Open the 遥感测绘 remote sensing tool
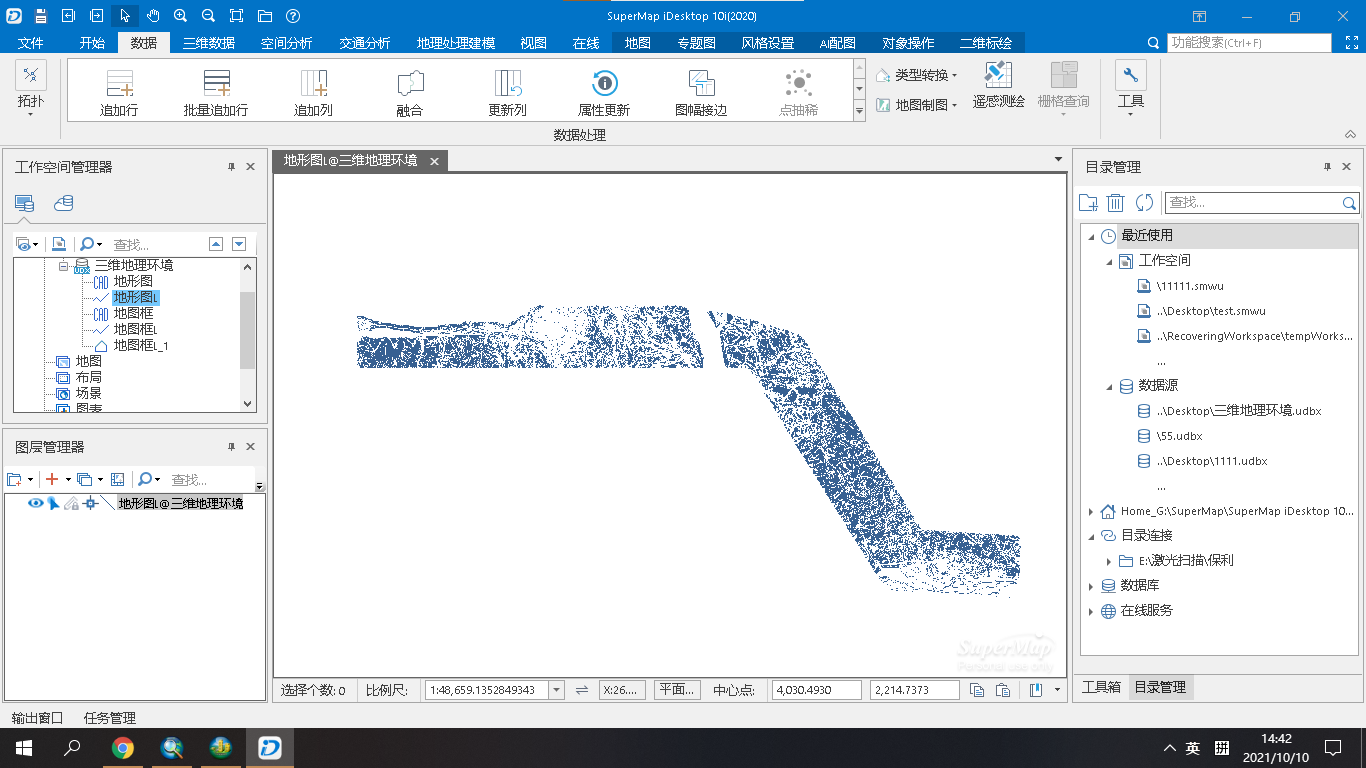 [998, 84]
